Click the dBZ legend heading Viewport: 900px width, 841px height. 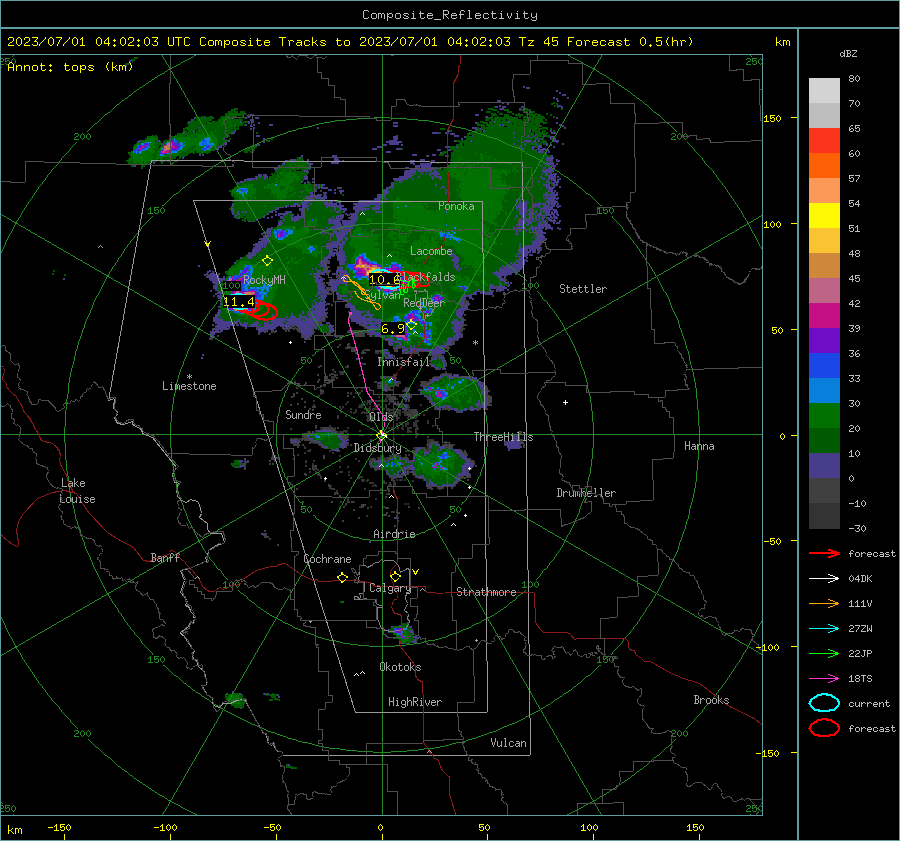pyautogui.click(x=848, y=54)
